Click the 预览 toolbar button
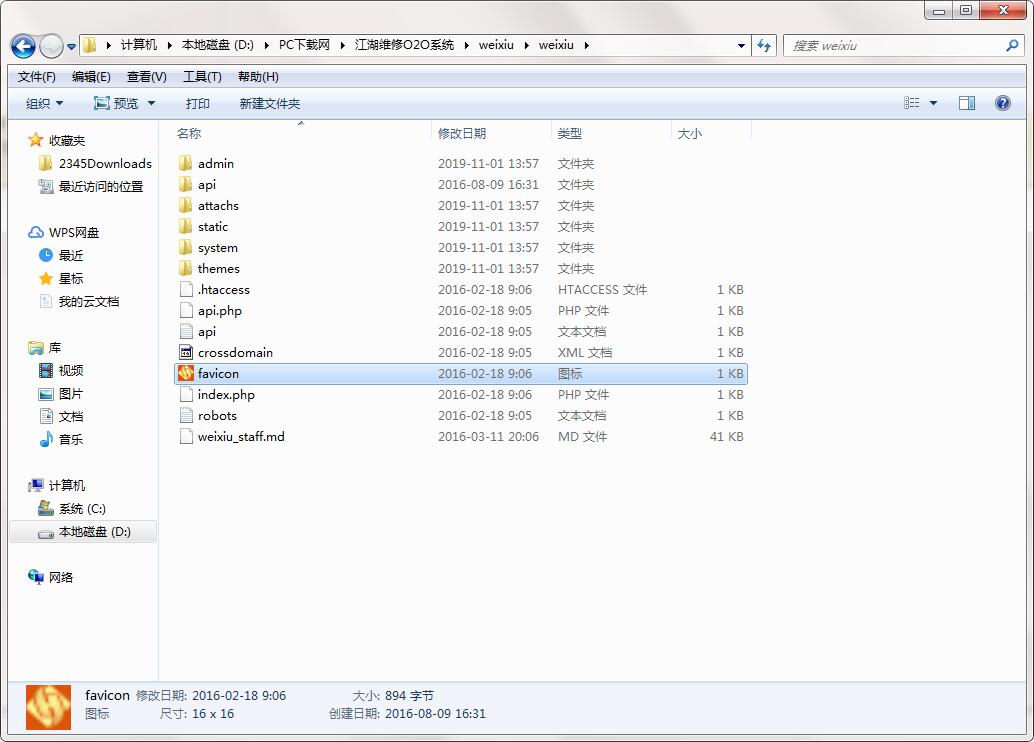 (x=117, y=104)
